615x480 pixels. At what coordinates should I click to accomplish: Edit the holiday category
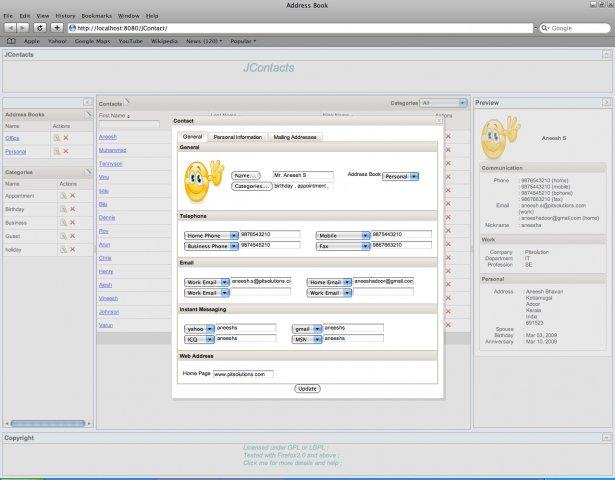pyautogui.click(x=63, y=249)
